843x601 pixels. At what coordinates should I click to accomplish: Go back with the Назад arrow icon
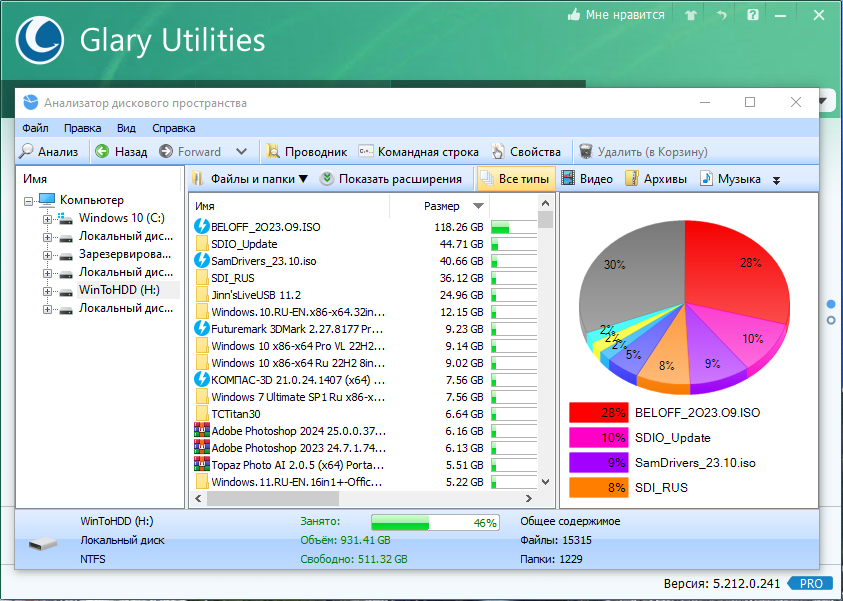(x=102, y=152)
